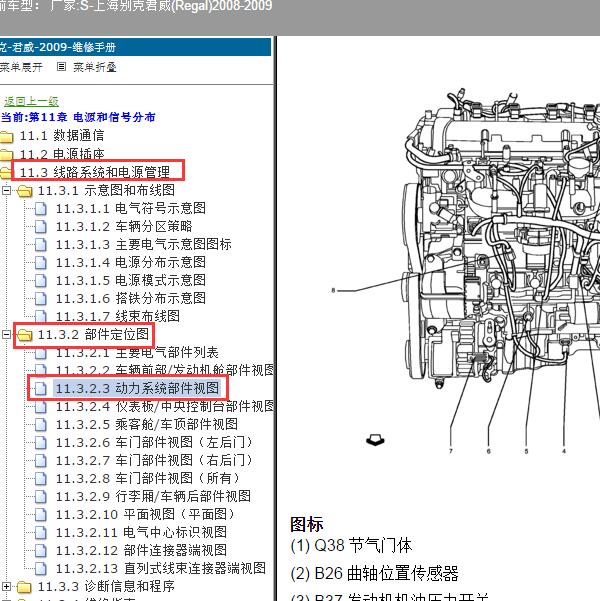This screenshot has width=600, height=601.
Task: Open 11.3.2.9 行李厢/车辆后部件视图
Action: pyautogui.click(x=153, y=496)
